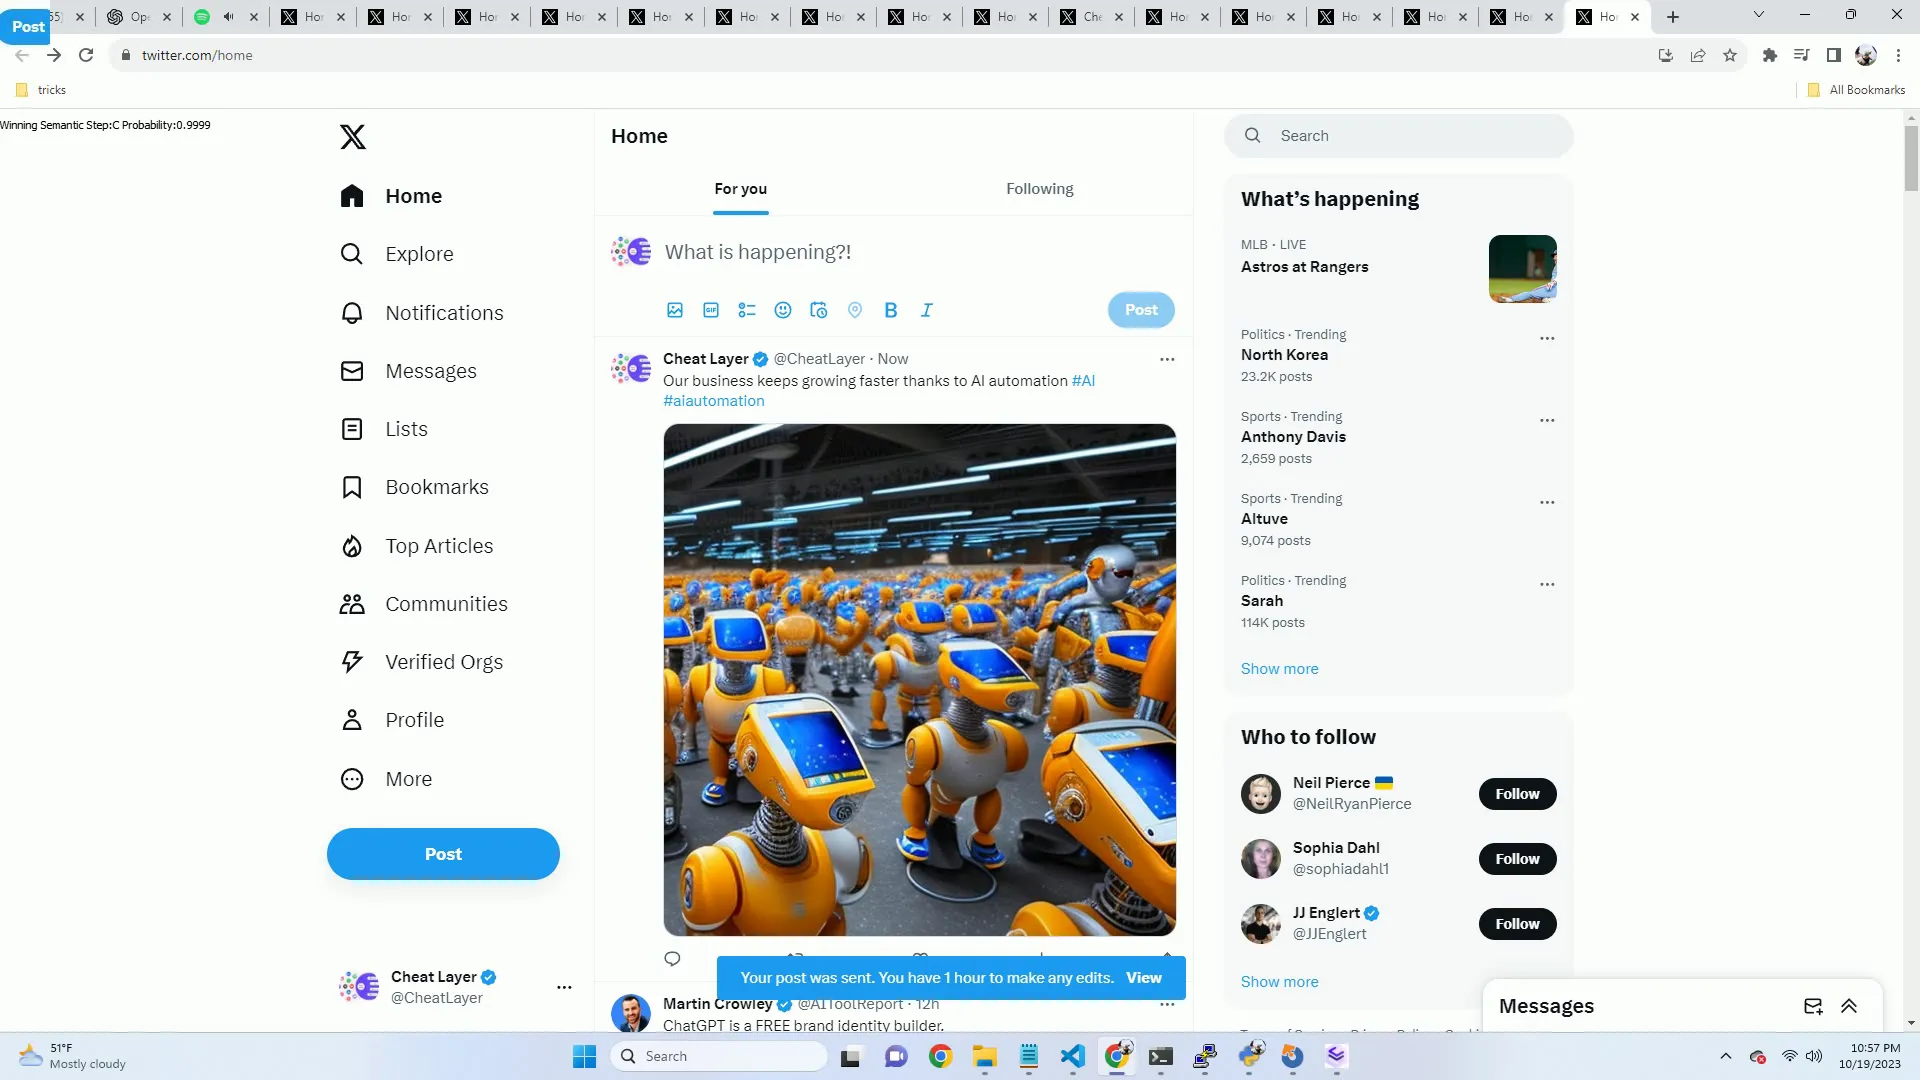Expand the Cheat Layer tweet options menu

[1166, 359]
